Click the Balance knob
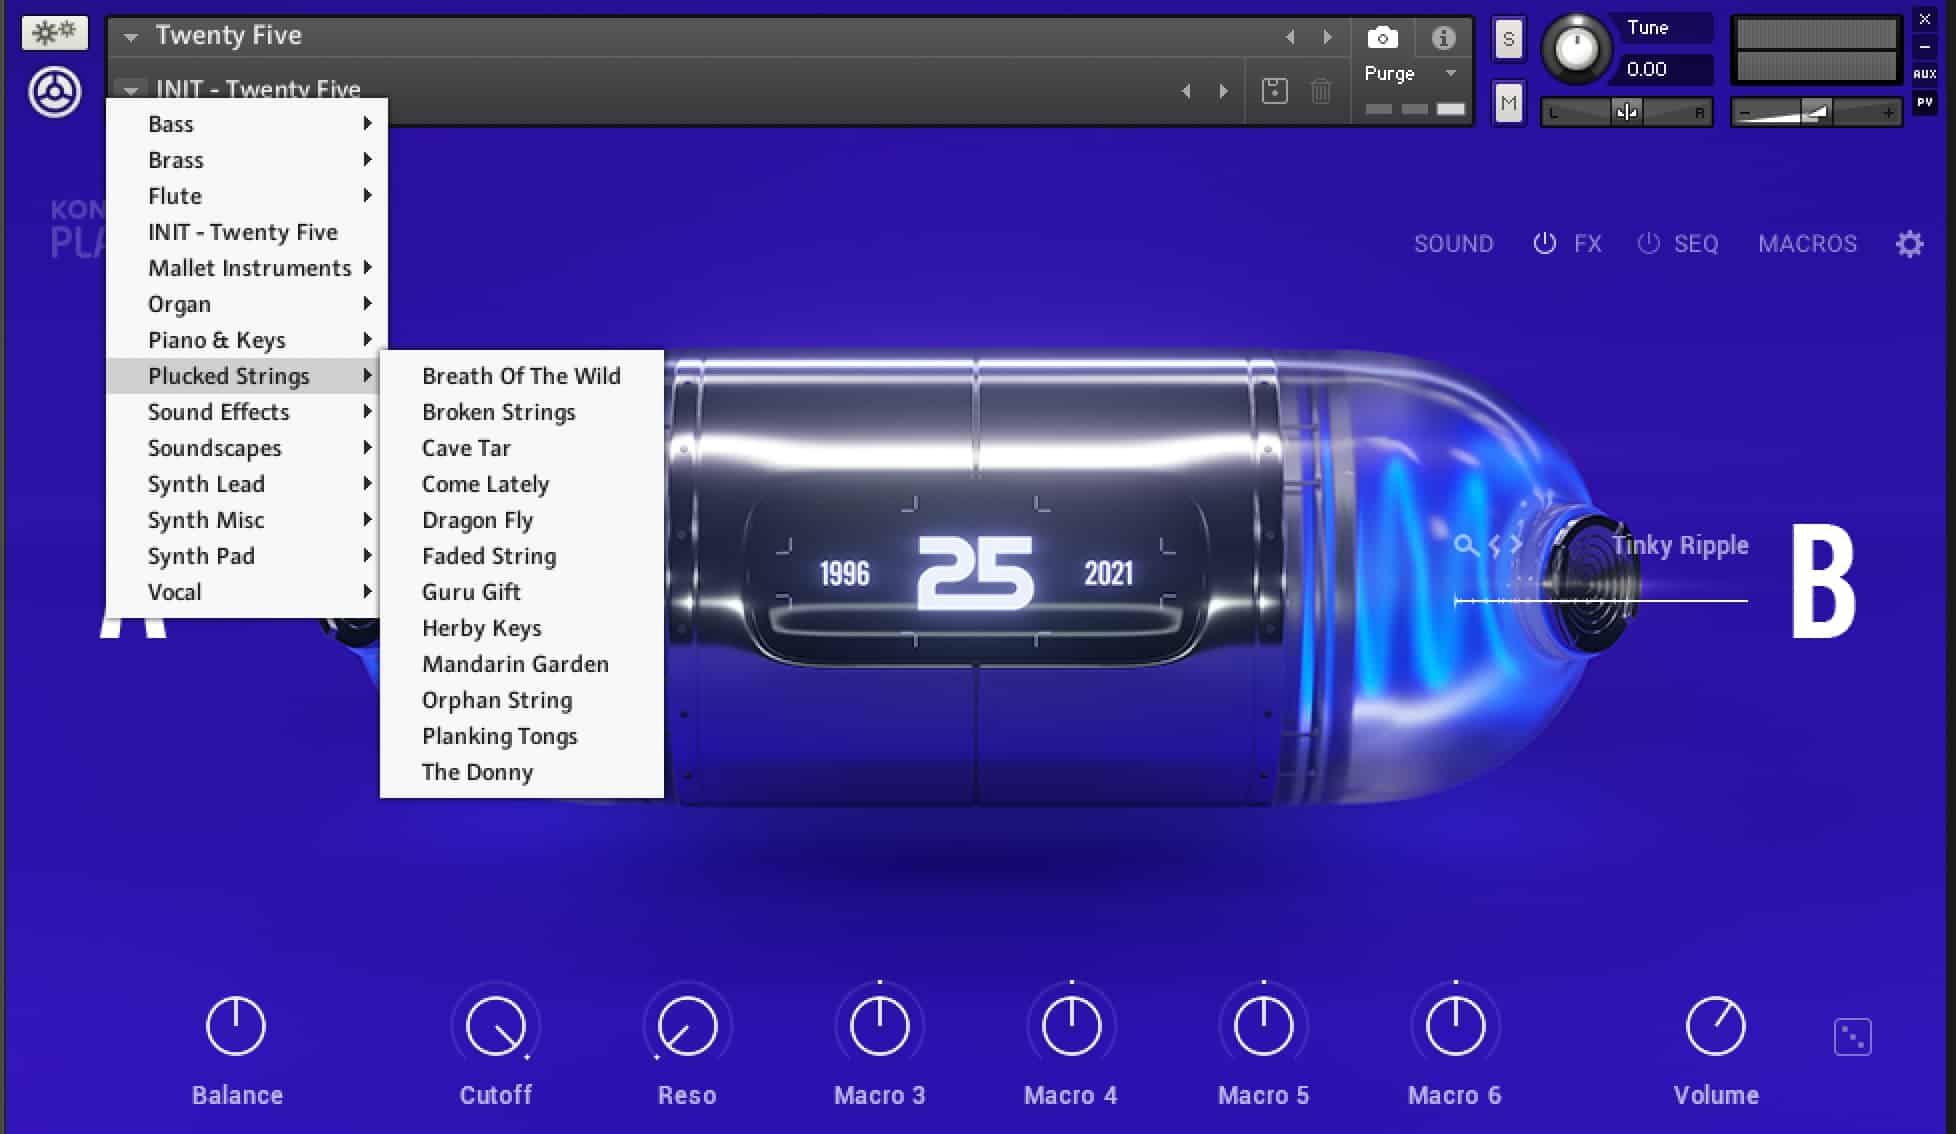The width and height of the screenshot is (1956, 1134). coord(236,1026)
